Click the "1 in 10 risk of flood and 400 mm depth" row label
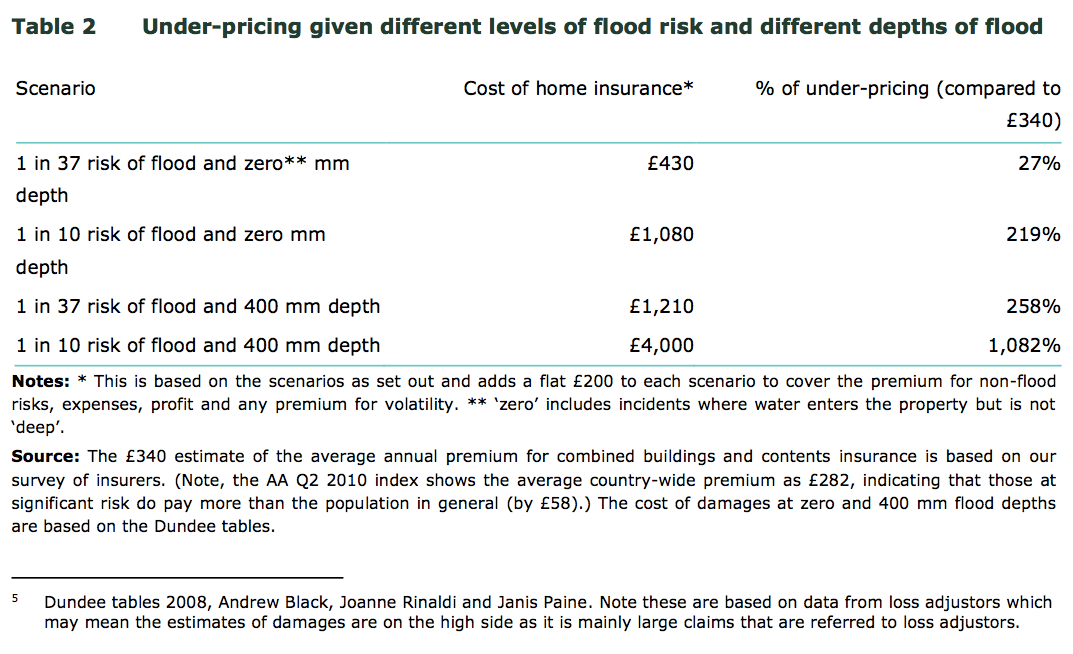Image resolution: width=1073 pixels, height=654 pixels. pos(198,346)
